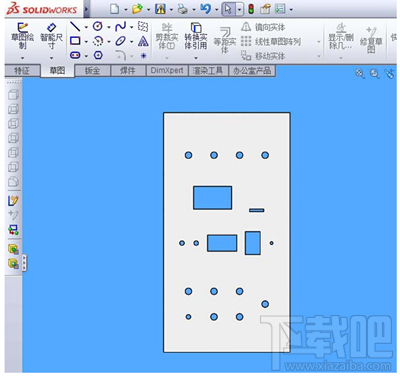This screenshot has width=400, height=376.
Task: Switch to the 办公室产品 tab
Action: tap(252, 71)
